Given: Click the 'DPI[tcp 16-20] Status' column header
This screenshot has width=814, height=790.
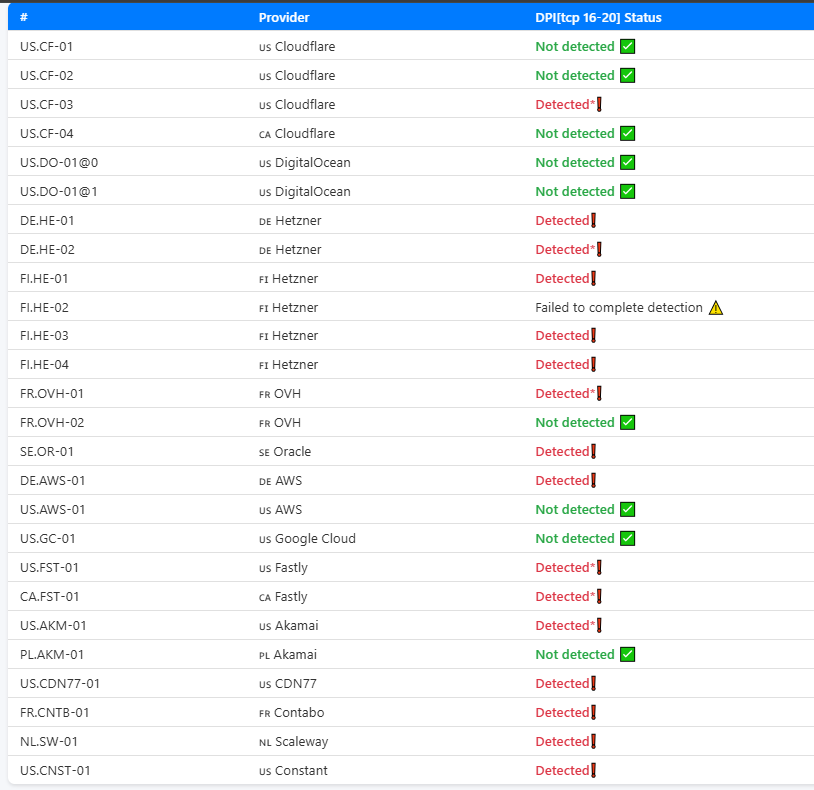Looking at the screenshot, I should click(599, 18).
